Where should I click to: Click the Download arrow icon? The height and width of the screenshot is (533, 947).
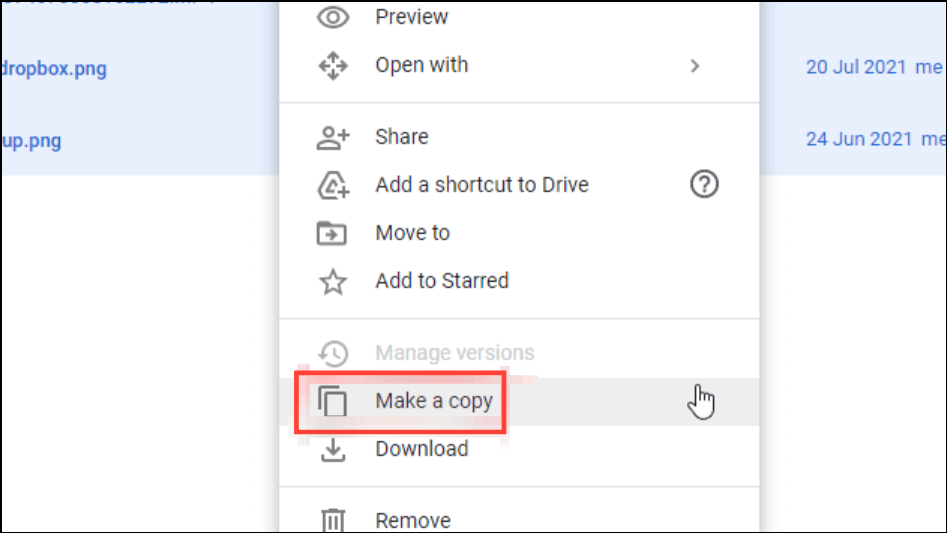click(x=332, y=450)
